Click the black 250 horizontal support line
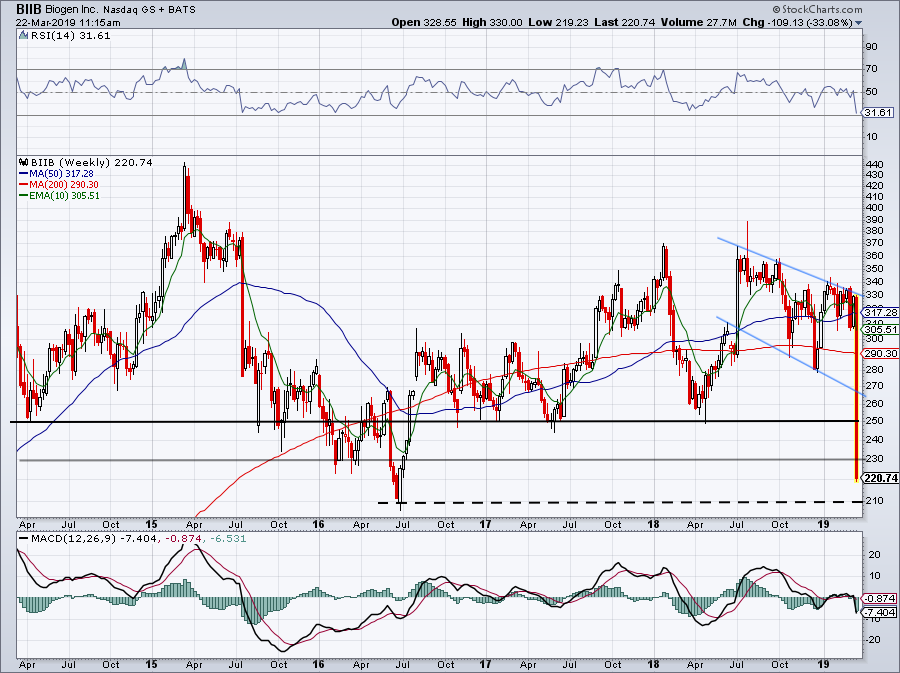The width and height of the screenshot is (900, 673). point(435,422)
